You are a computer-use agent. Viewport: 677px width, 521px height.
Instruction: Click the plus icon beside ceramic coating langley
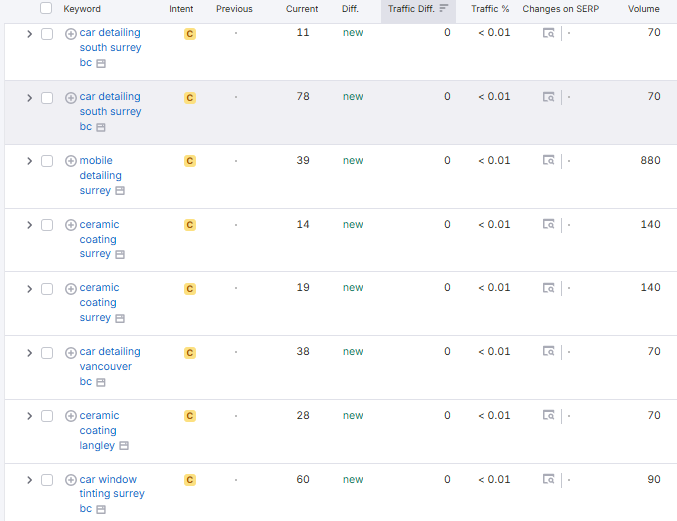tap(71, 416)
